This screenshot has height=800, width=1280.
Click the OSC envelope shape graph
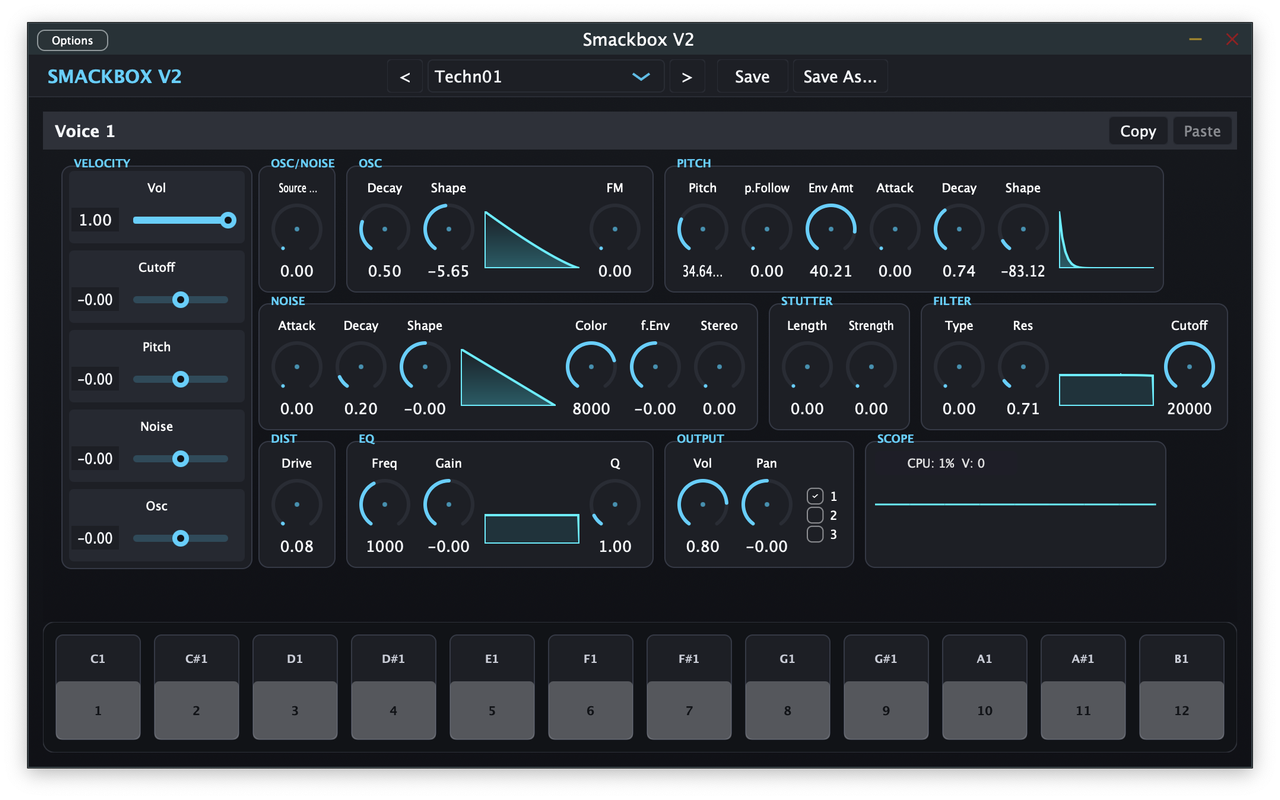(x=532, y=240)
